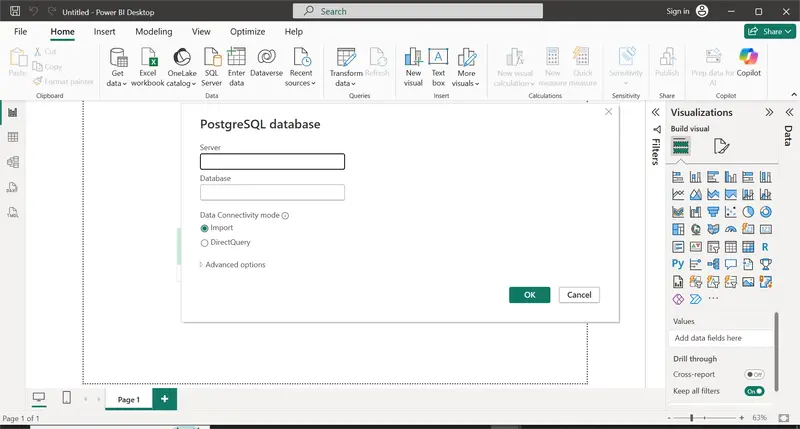Open TMDL view in left sidebar
Image resolution: width=800 pixels, height=429 pixels.
pyautogui.click(x=13, y=212)
